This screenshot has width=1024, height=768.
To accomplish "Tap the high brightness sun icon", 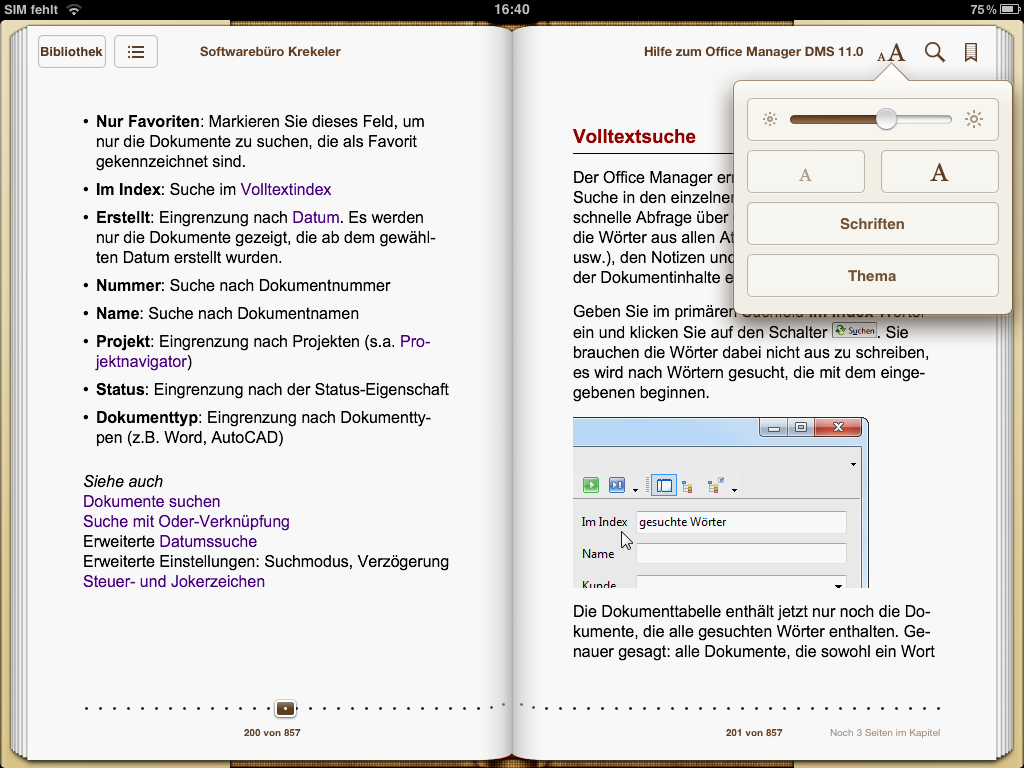I will [x=974, y=119].
